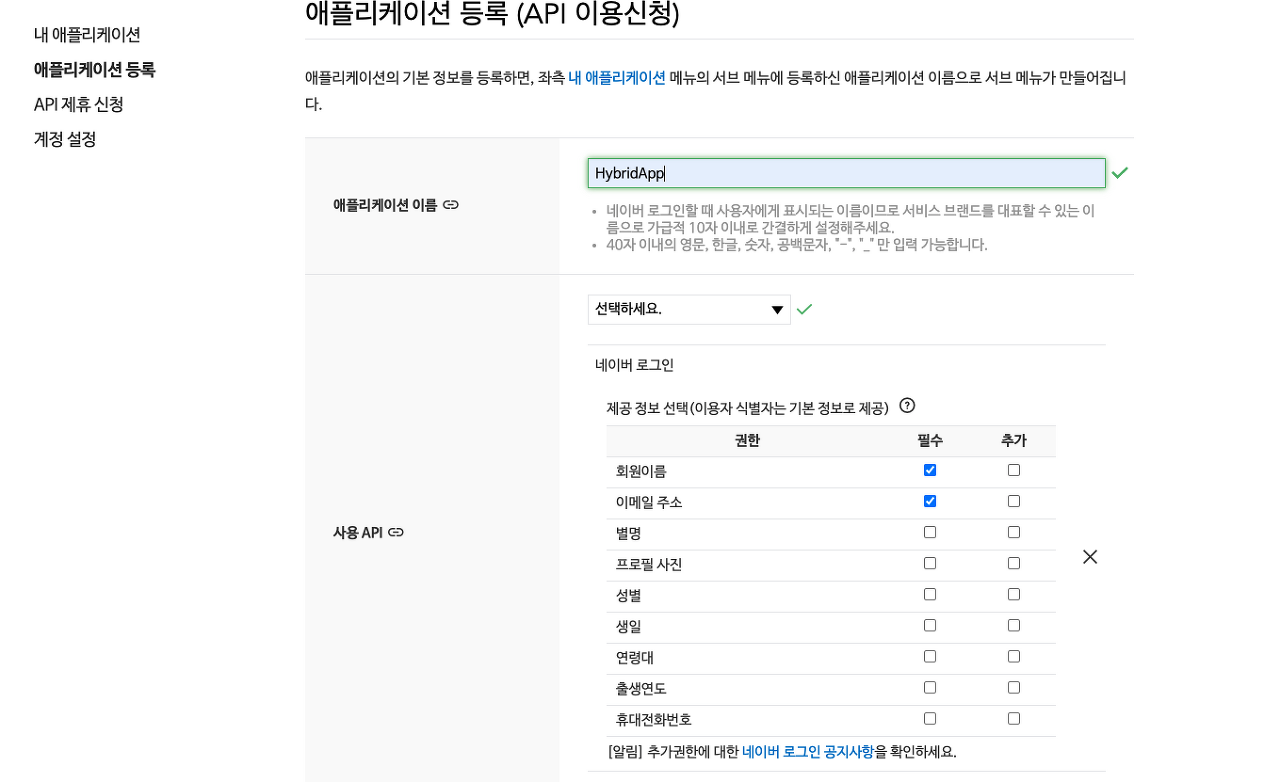This screenshot has height=782, width=1280.
Task: Click the application name input field
Action: pyautogui.click(x=846, y=173)
